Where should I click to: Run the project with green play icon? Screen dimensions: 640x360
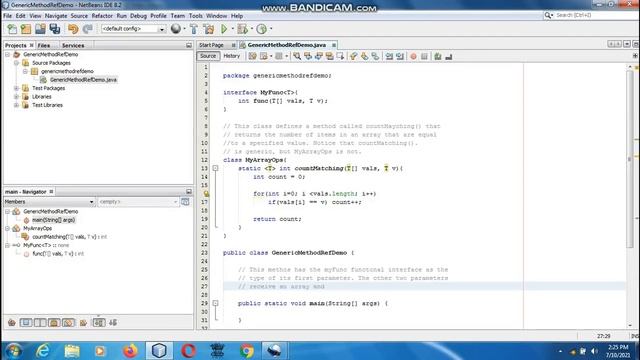(x=224, y=29)
